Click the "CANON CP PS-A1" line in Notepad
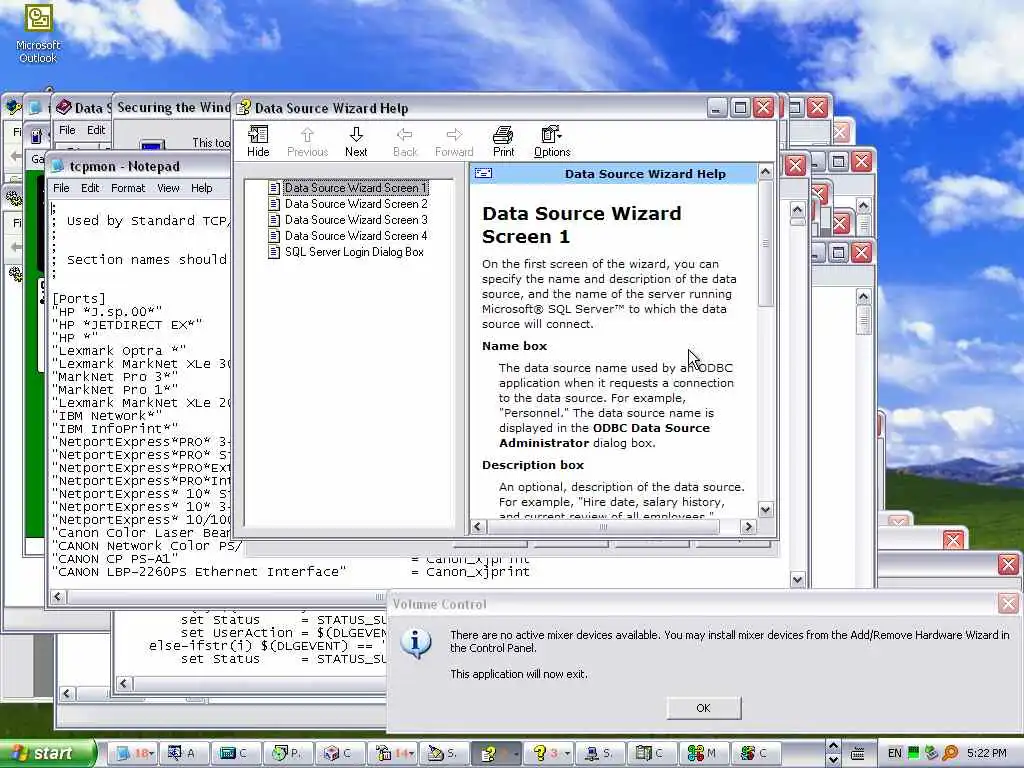 pos(115,559)
